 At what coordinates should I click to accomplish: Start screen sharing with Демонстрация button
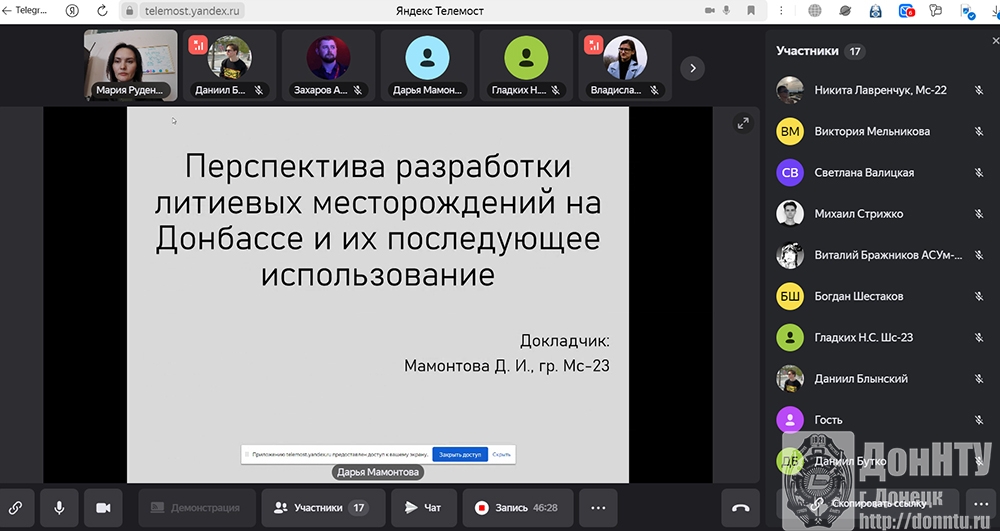[x=195, y=508]
